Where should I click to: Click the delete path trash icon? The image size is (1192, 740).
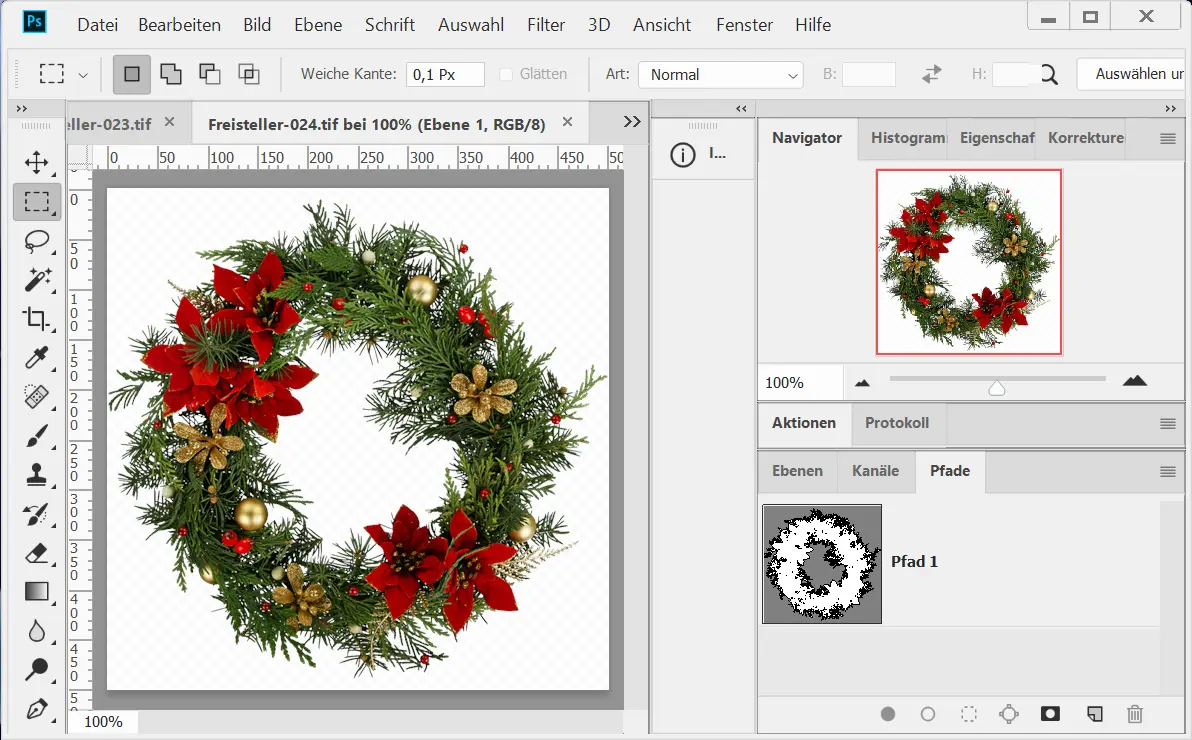click(x=1134, y=714)
